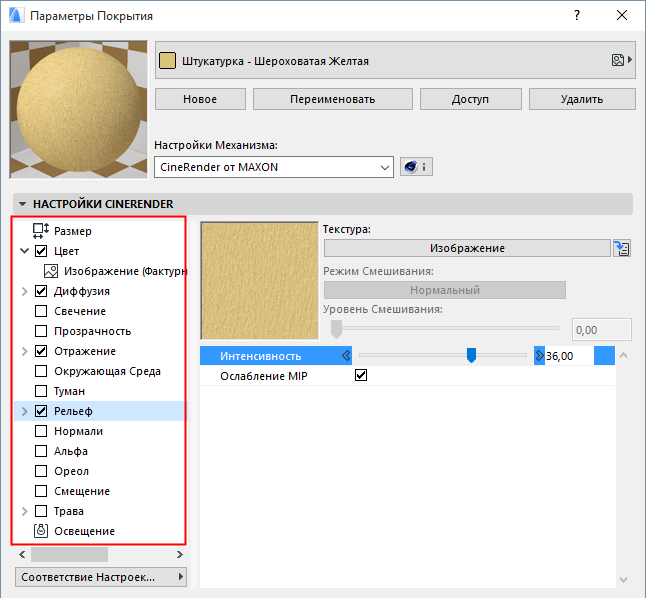
Task: Click the sphere material preview
Action: pos(78,110)
